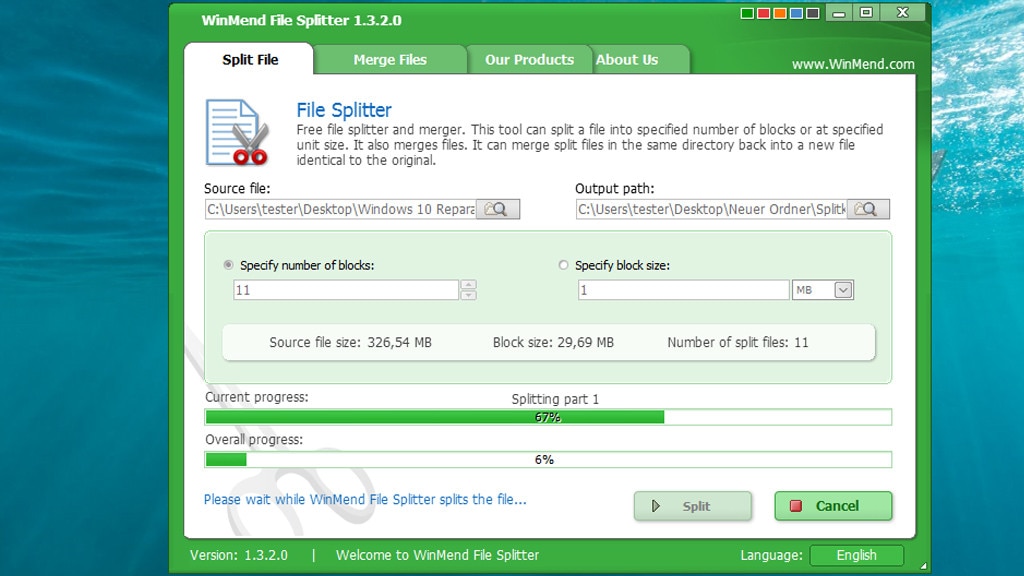Browse for the output path folder

pos(868,209)
